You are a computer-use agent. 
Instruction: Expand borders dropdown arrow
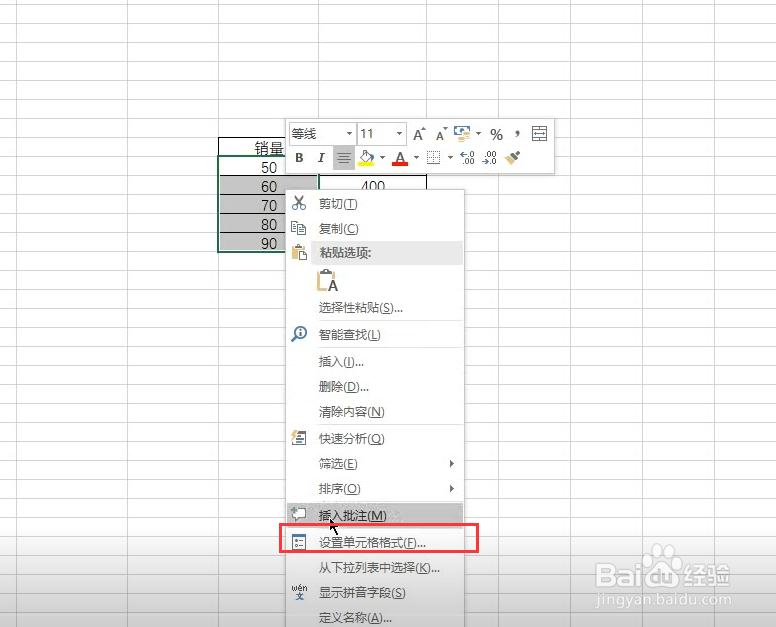pyautogui.click(x=450, y=158)
